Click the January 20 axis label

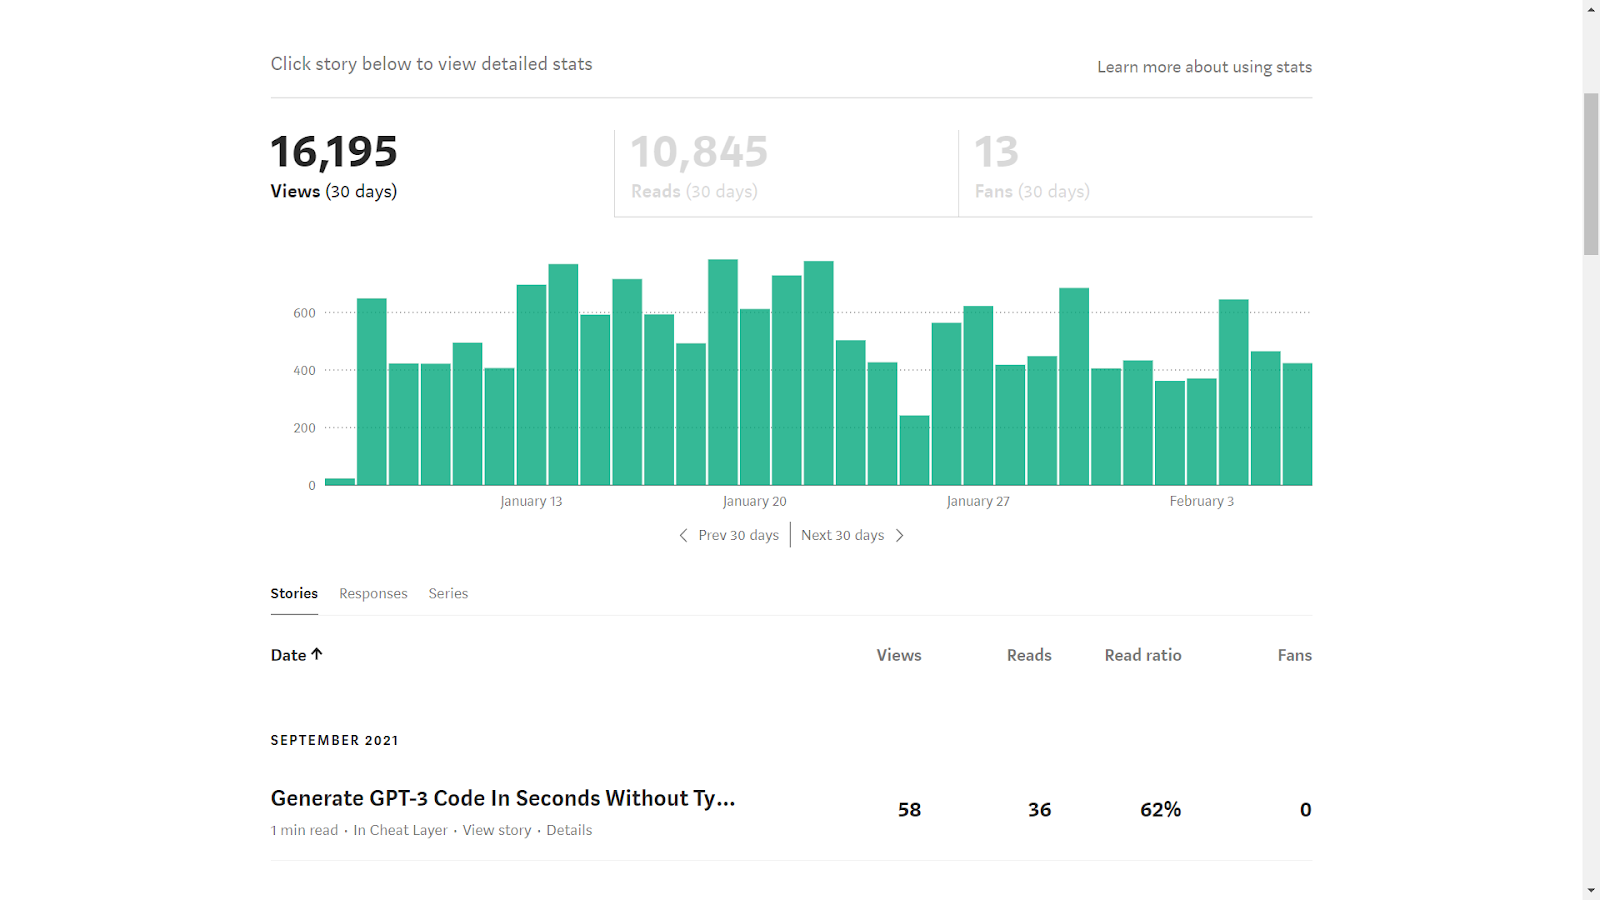[754, 501]
